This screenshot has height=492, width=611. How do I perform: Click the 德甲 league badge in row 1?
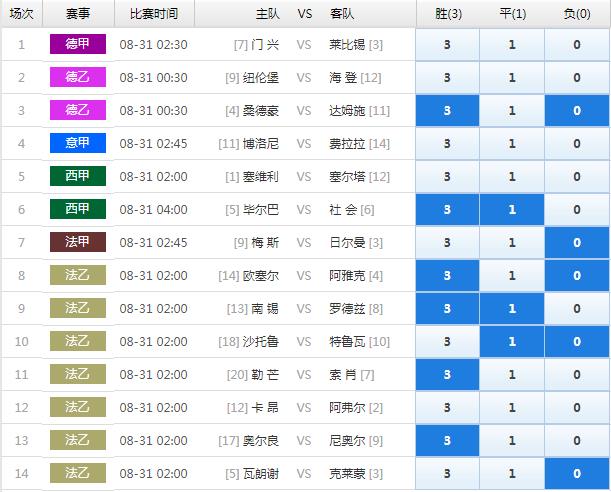[77, 45]
